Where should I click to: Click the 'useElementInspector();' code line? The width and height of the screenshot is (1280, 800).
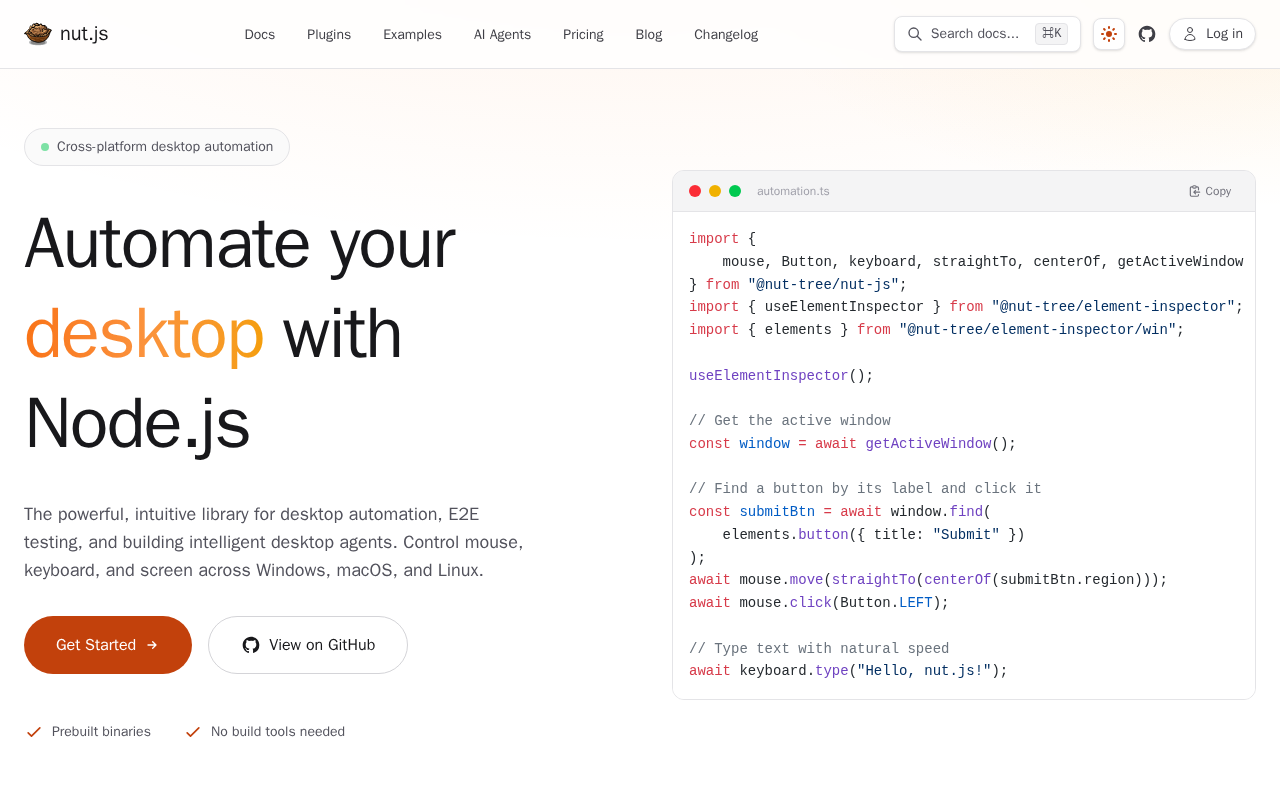781,376
